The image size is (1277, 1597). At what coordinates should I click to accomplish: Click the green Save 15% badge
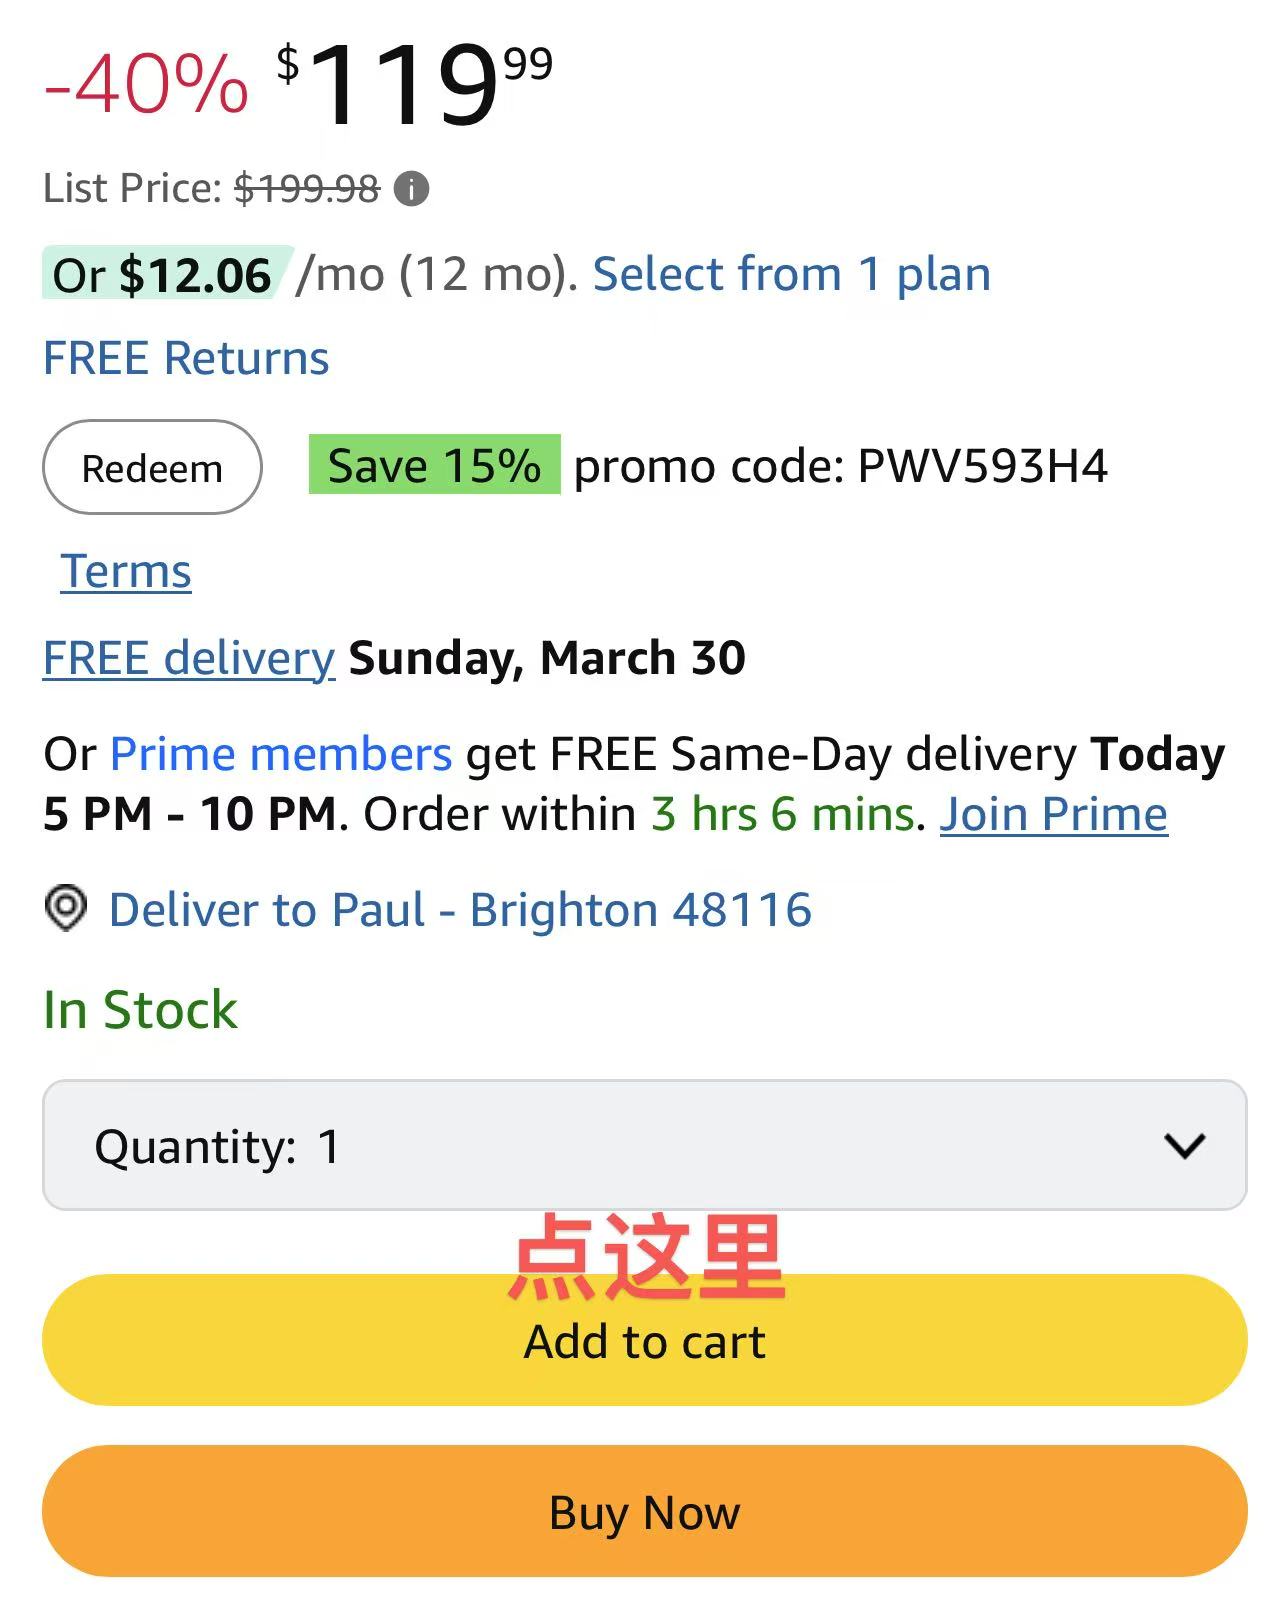click(x=434, y=465)
